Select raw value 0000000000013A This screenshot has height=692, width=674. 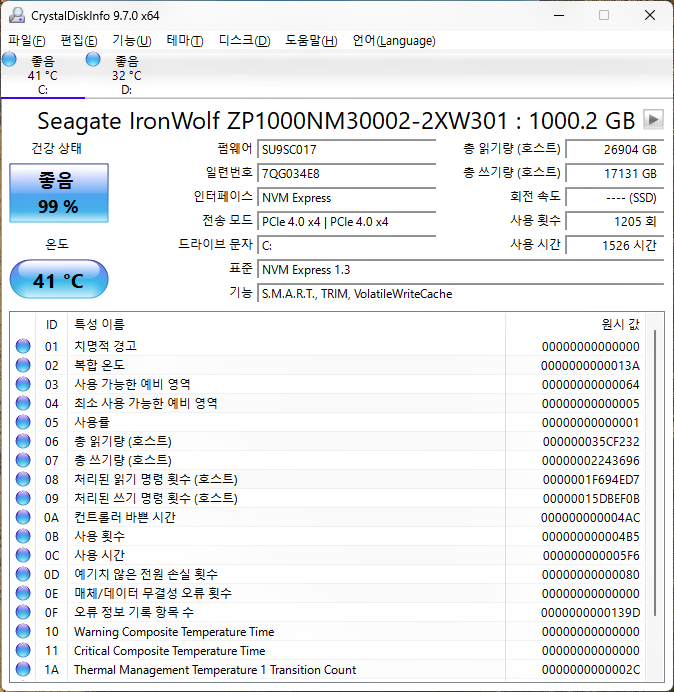pyautogui.click(x=591, y=366)
